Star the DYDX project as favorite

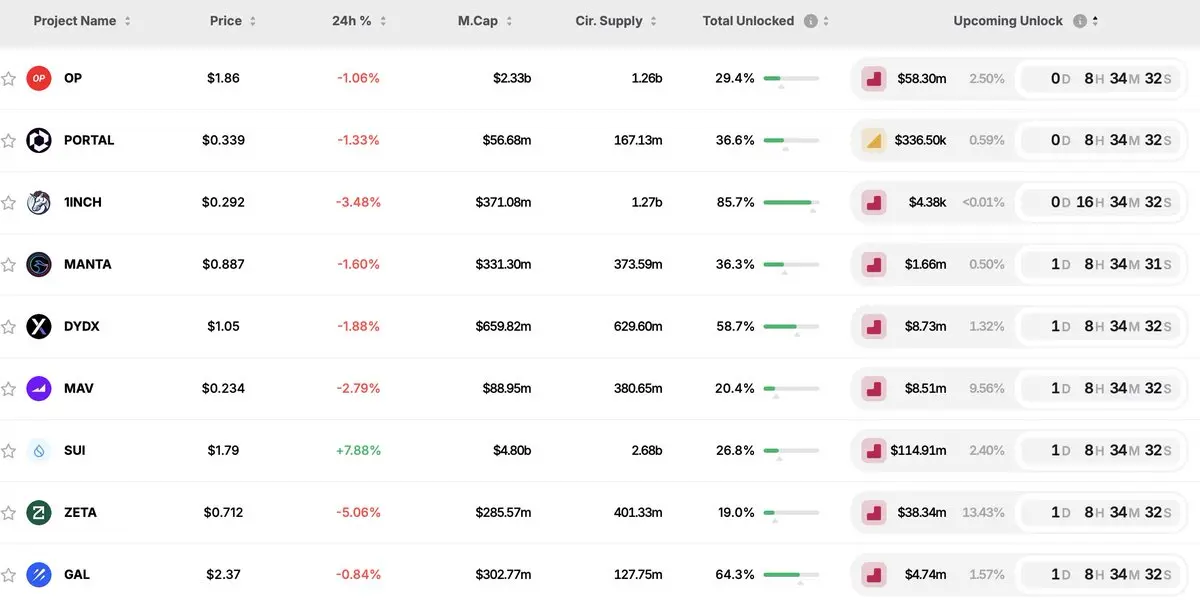[x=9, y=326]
